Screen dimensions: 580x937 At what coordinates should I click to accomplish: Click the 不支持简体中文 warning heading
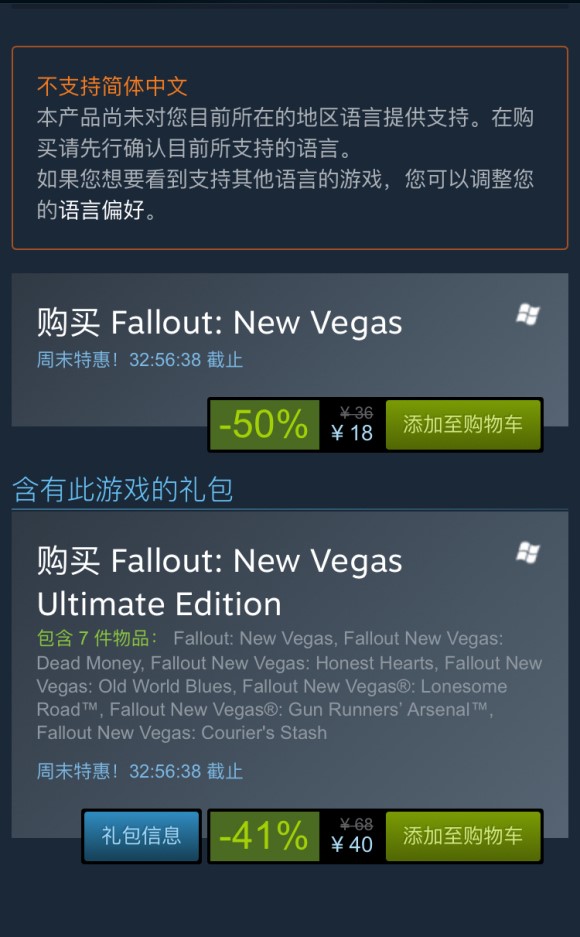coord(112,87)
